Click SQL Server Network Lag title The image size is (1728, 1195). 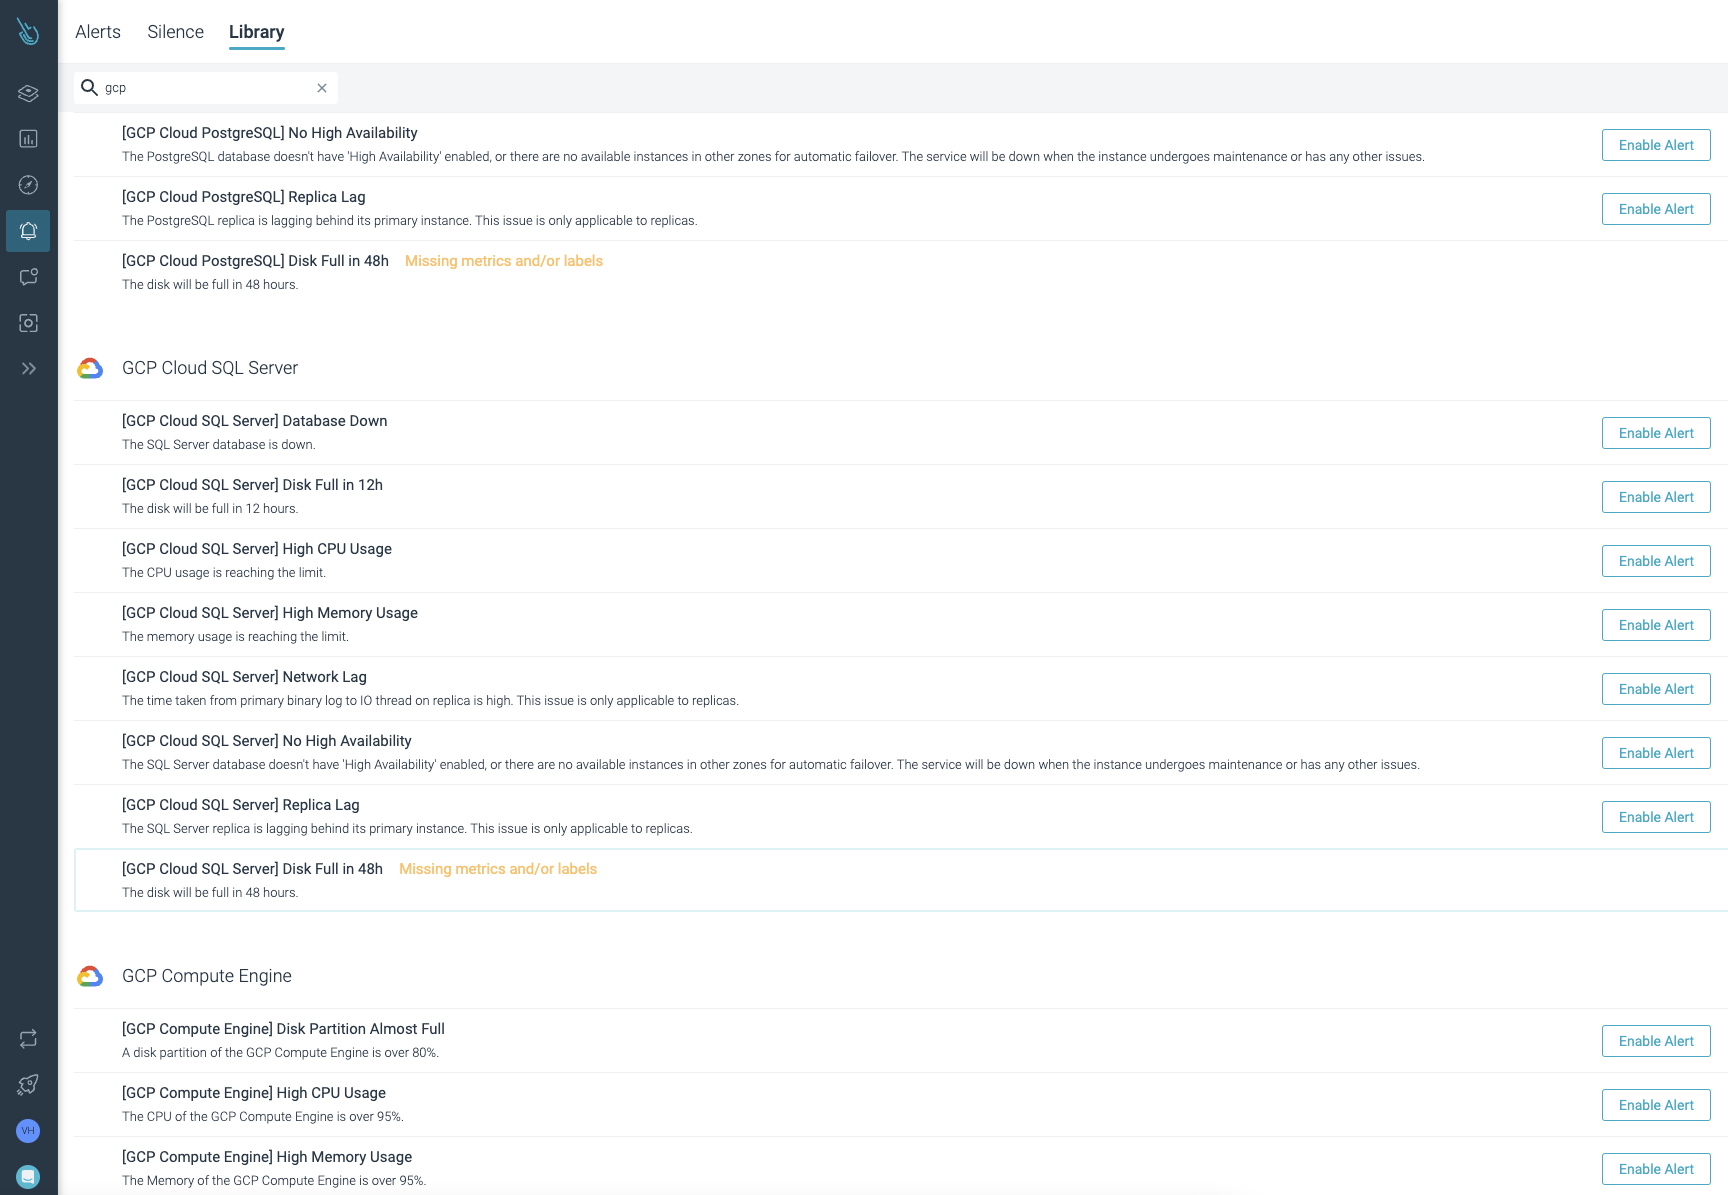click(x=244, y=677)
